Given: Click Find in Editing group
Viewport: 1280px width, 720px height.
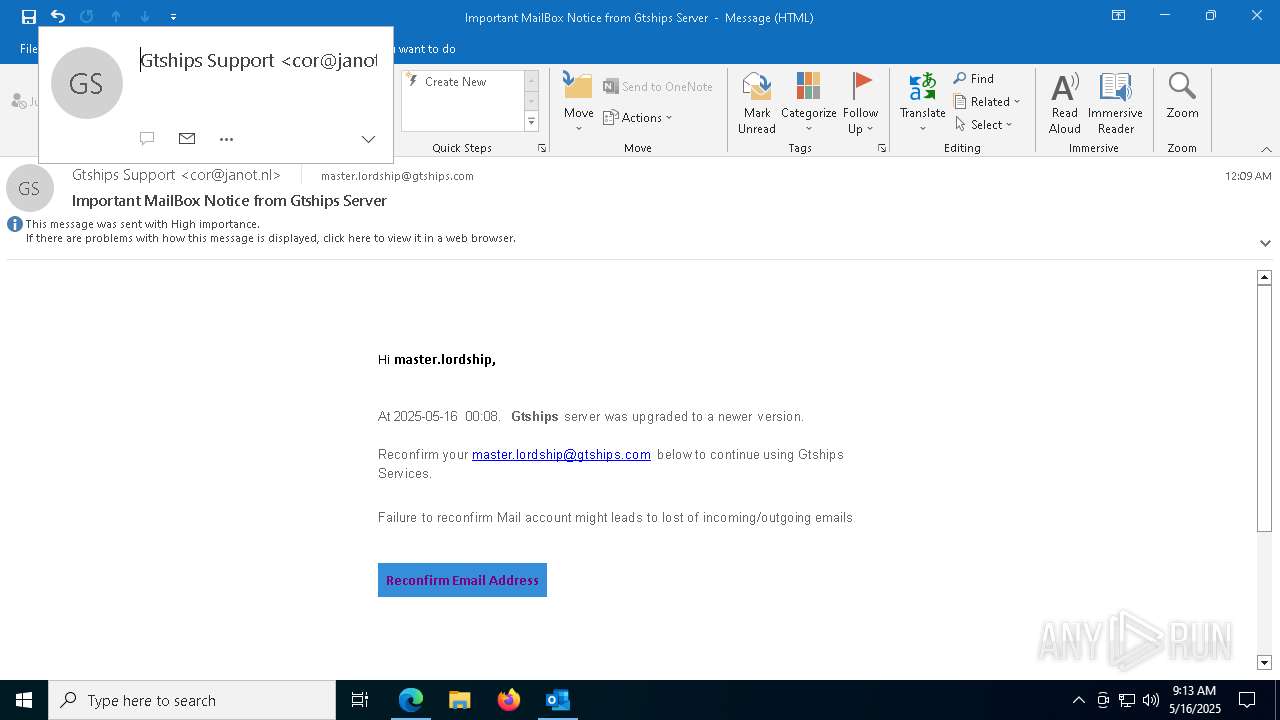Looking at the screenshot, I should pos(974,79).
